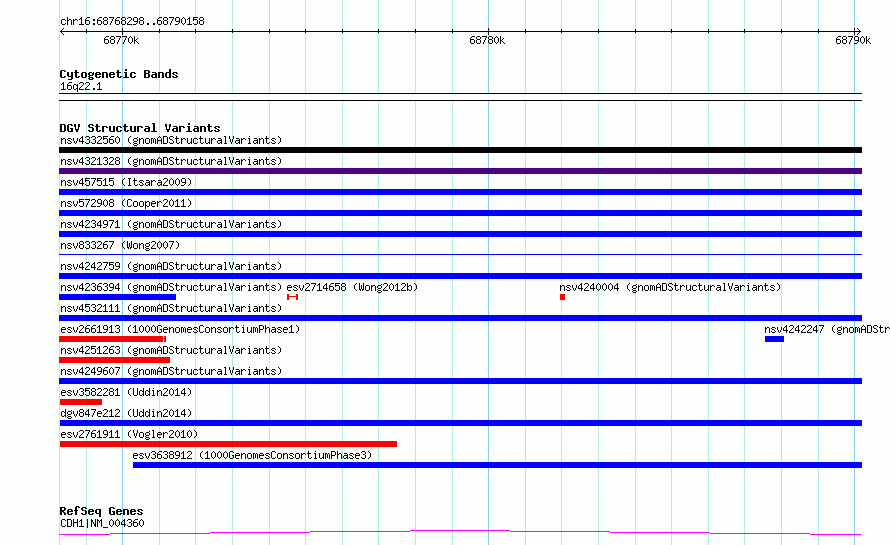Open the esv2761911 (Vogler2010) label
Image resolution: width=890 pixels, height=545 pixels.
pyautogui.click(x=129, y=434)
